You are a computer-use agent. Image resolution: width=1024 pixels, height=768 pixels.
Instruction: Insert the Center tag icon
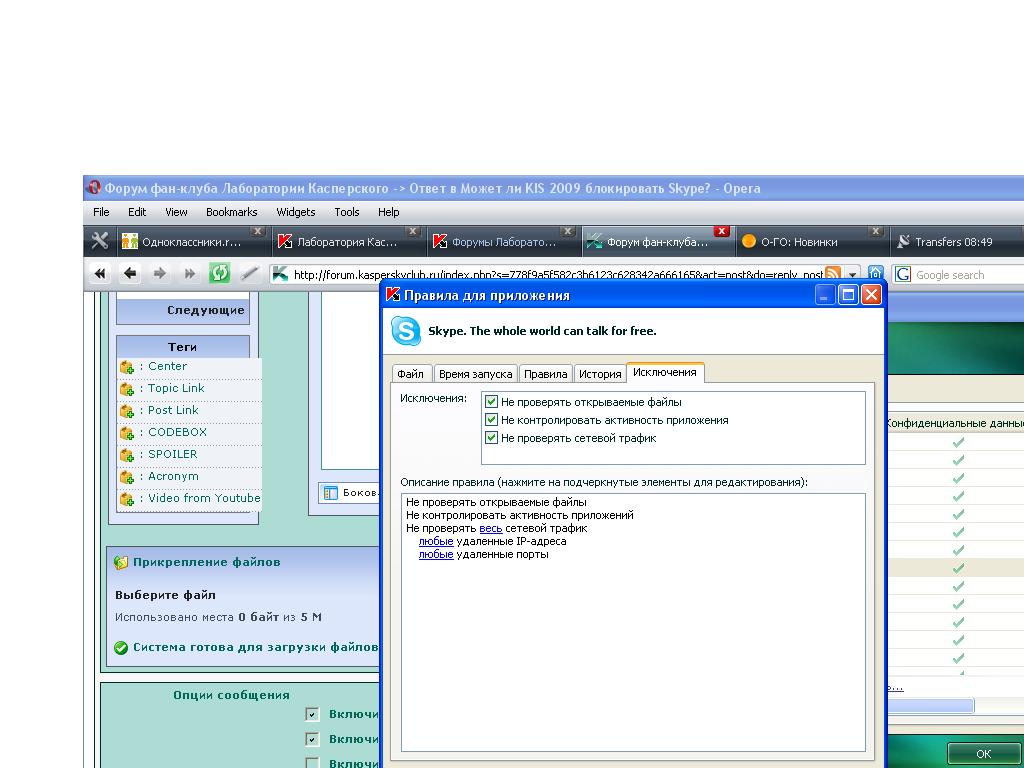pos(127,367)
